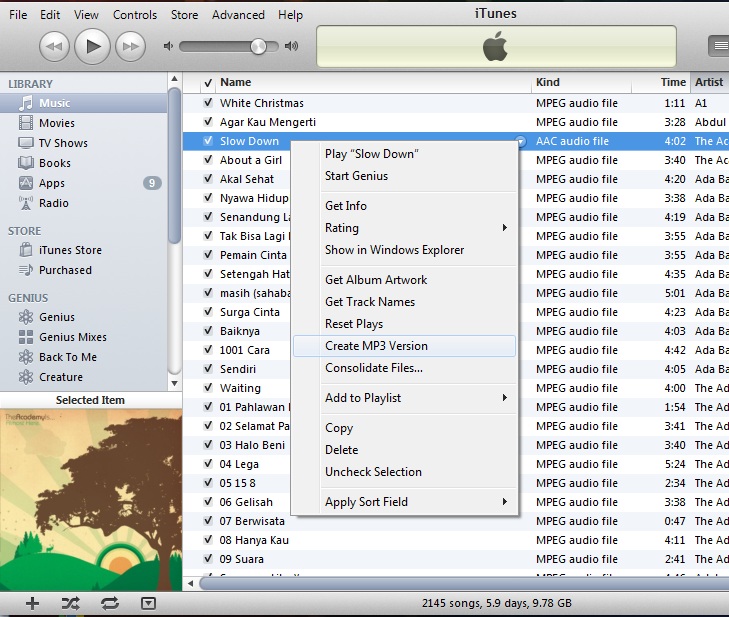Uncheck the Agar Kau Mengerti checkbox
This screenshot has height=617, width=729.
point(208,122)
